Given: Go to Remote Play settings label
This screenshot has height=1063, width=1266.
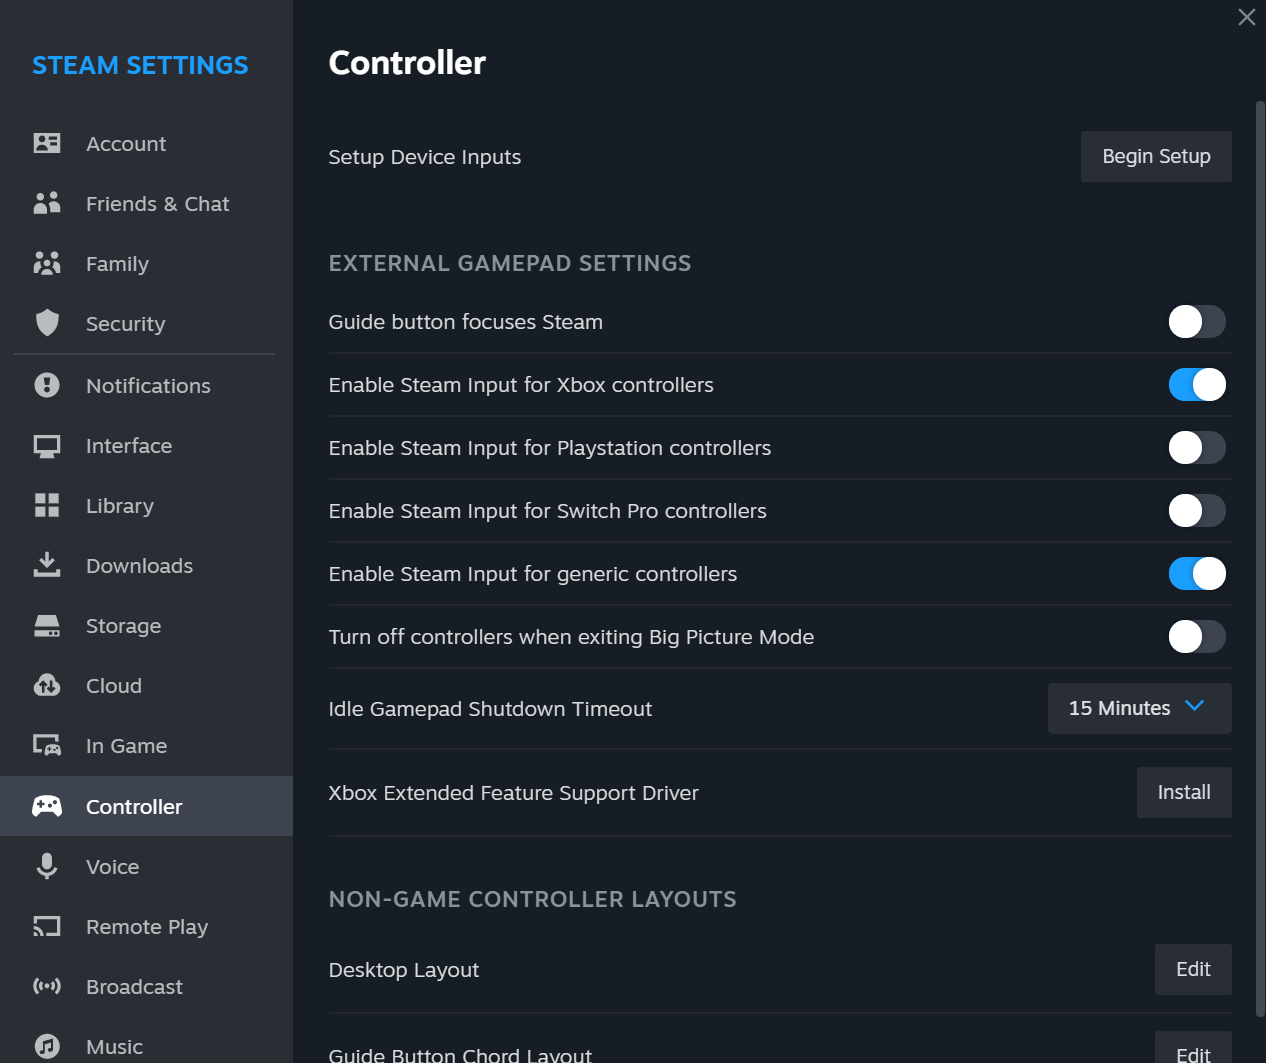Looking at the screenshot, I should 147,927.
